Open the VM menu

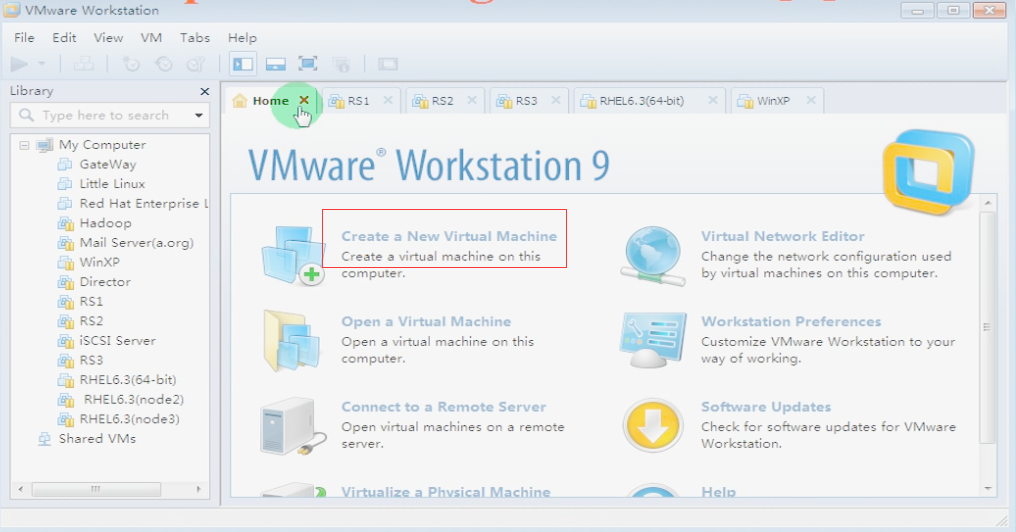click(x=151, y=38)
